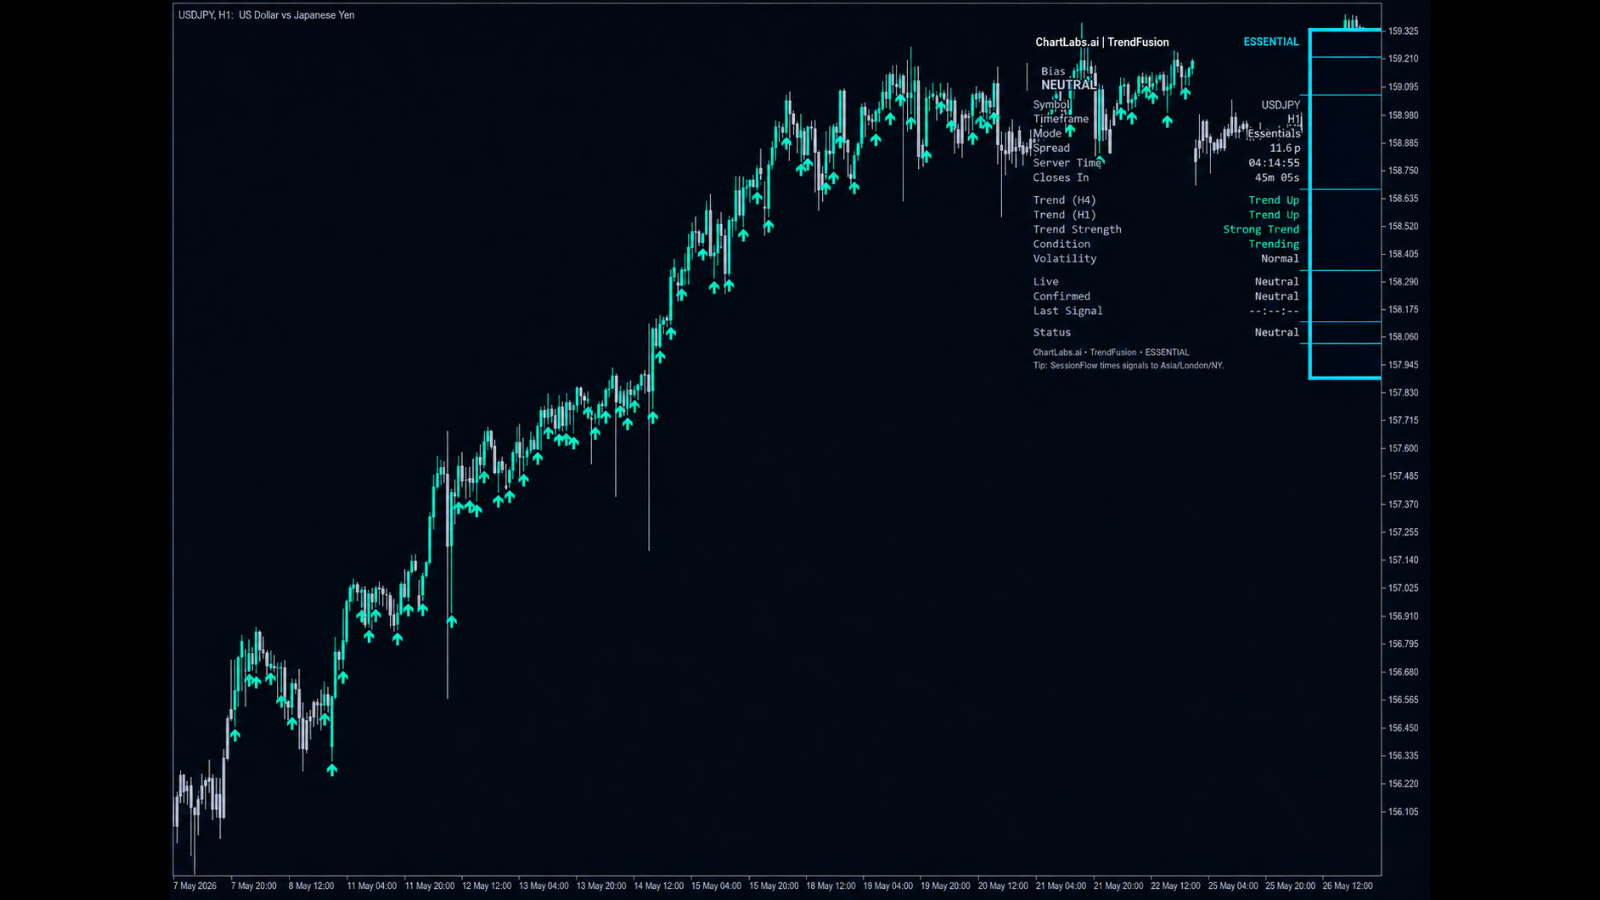The width and height of the screenshot is (1600, 900).
Task: Click the 22 May 12:00 time label
Action: pos(1176,886)
